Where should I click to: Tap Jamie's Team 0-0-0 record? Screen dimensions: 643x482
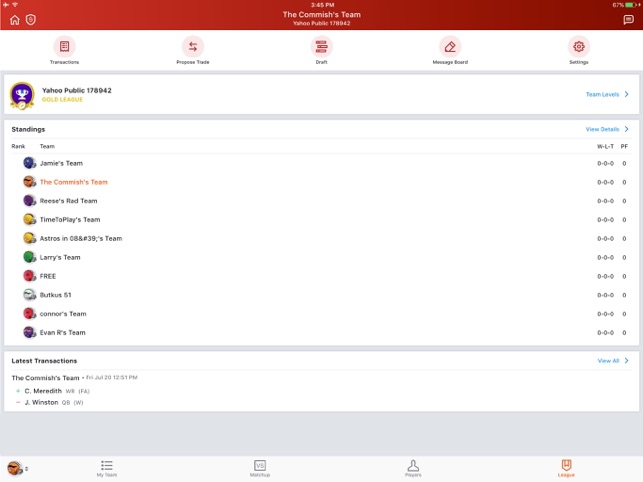coord(605,163)
